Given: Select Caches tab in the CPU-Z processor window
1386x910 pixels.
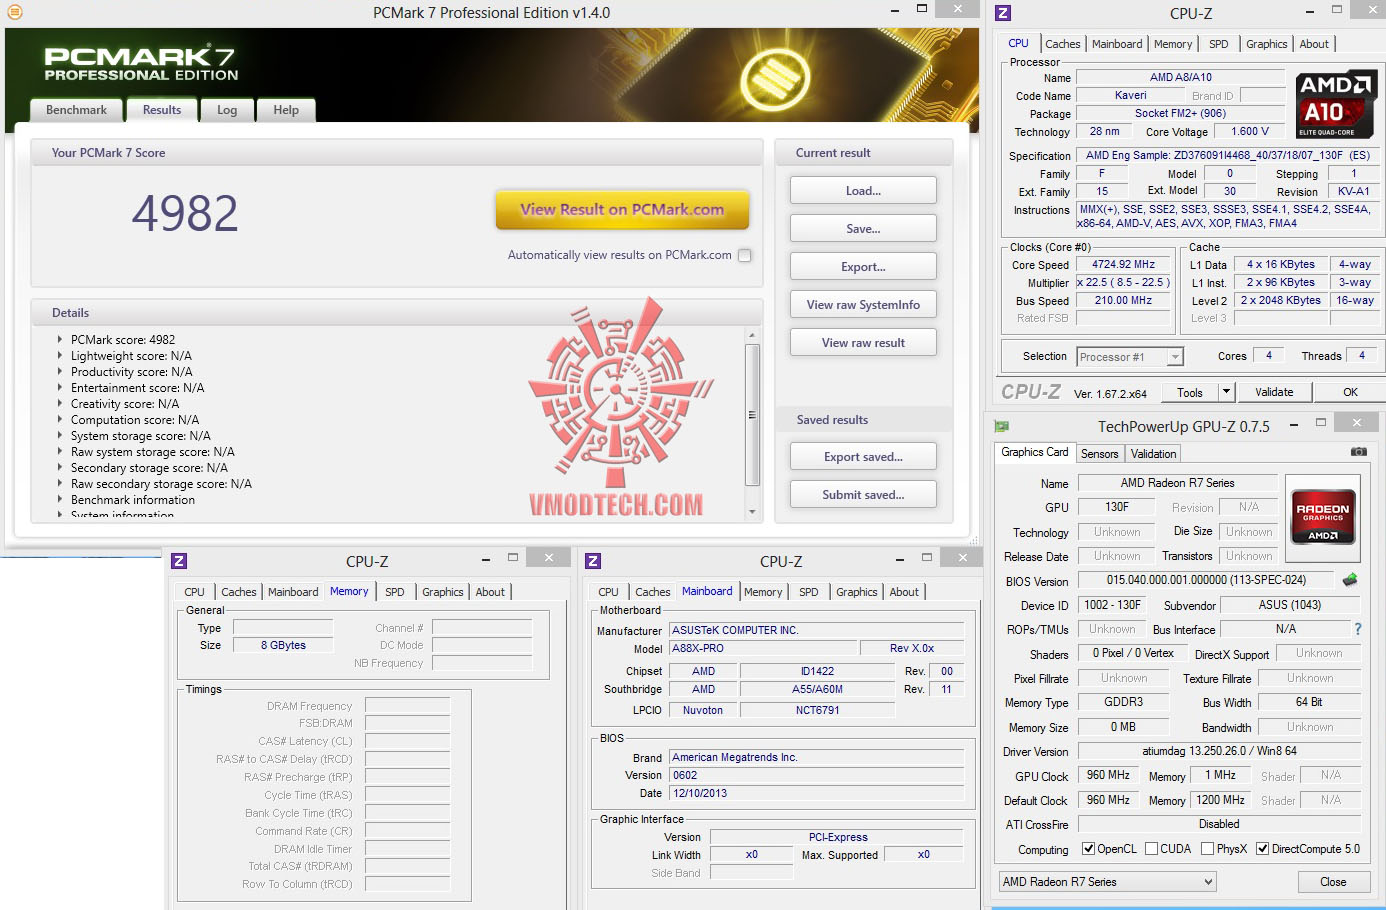Looking at the screenshot, I should point(1062,44).
